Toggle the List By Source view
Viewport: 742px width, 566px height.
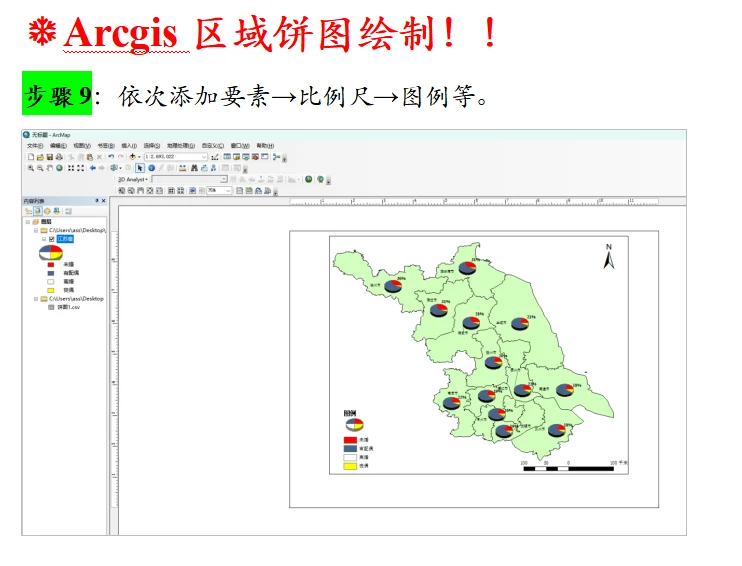[38, 211]
